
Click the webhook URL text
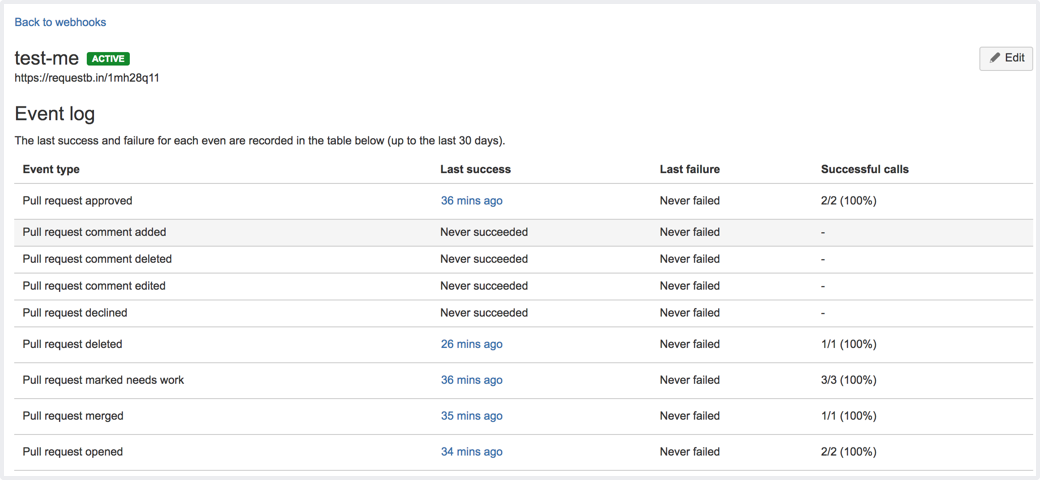87,78
